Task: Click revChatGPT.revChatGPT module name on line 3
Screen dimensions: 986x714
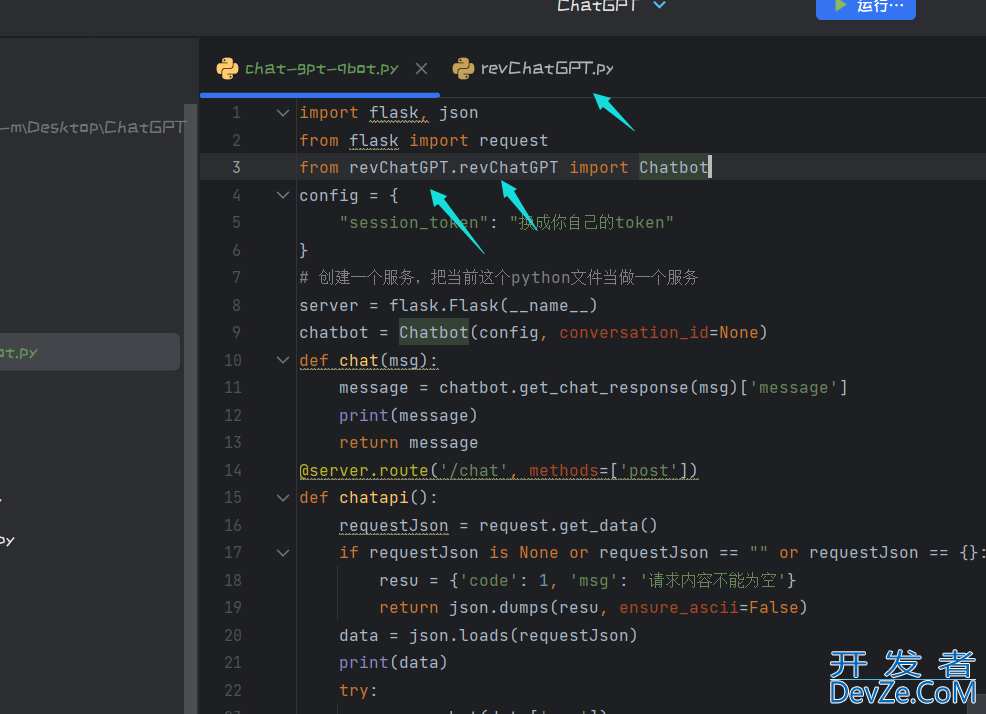Action: (453, 167)
